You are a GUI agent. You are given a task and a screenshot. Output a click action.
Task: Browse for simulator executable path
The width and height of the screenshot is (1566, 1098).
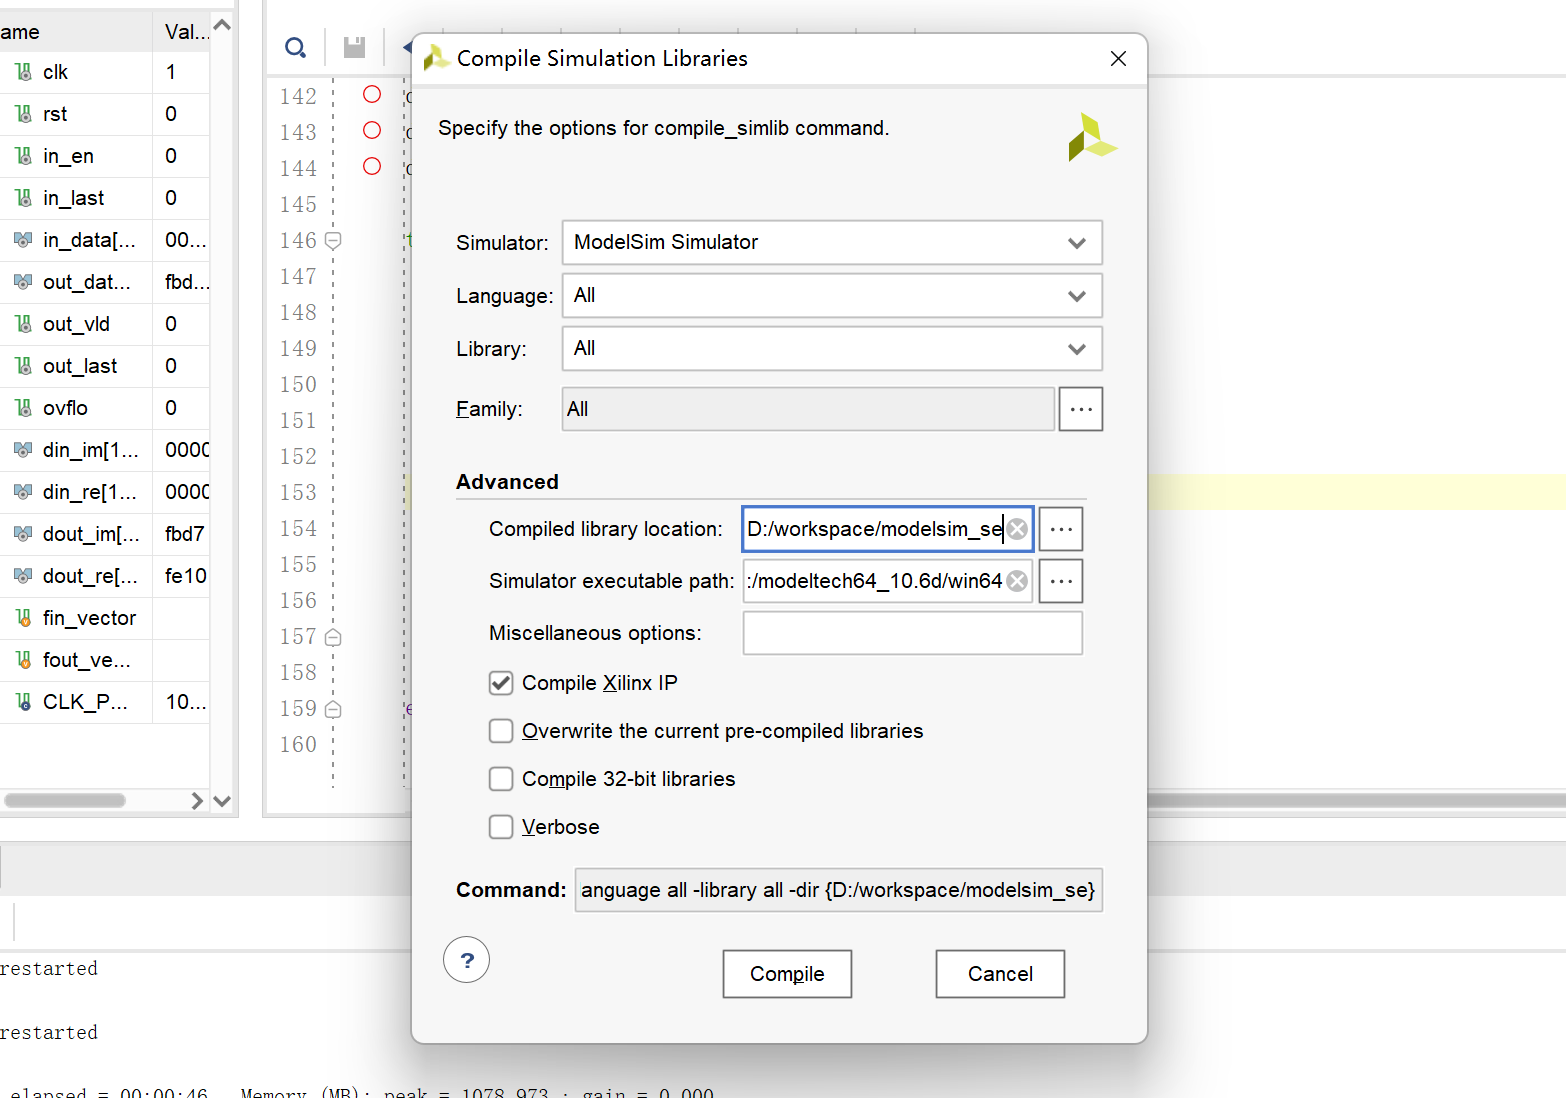[1061, 581]
